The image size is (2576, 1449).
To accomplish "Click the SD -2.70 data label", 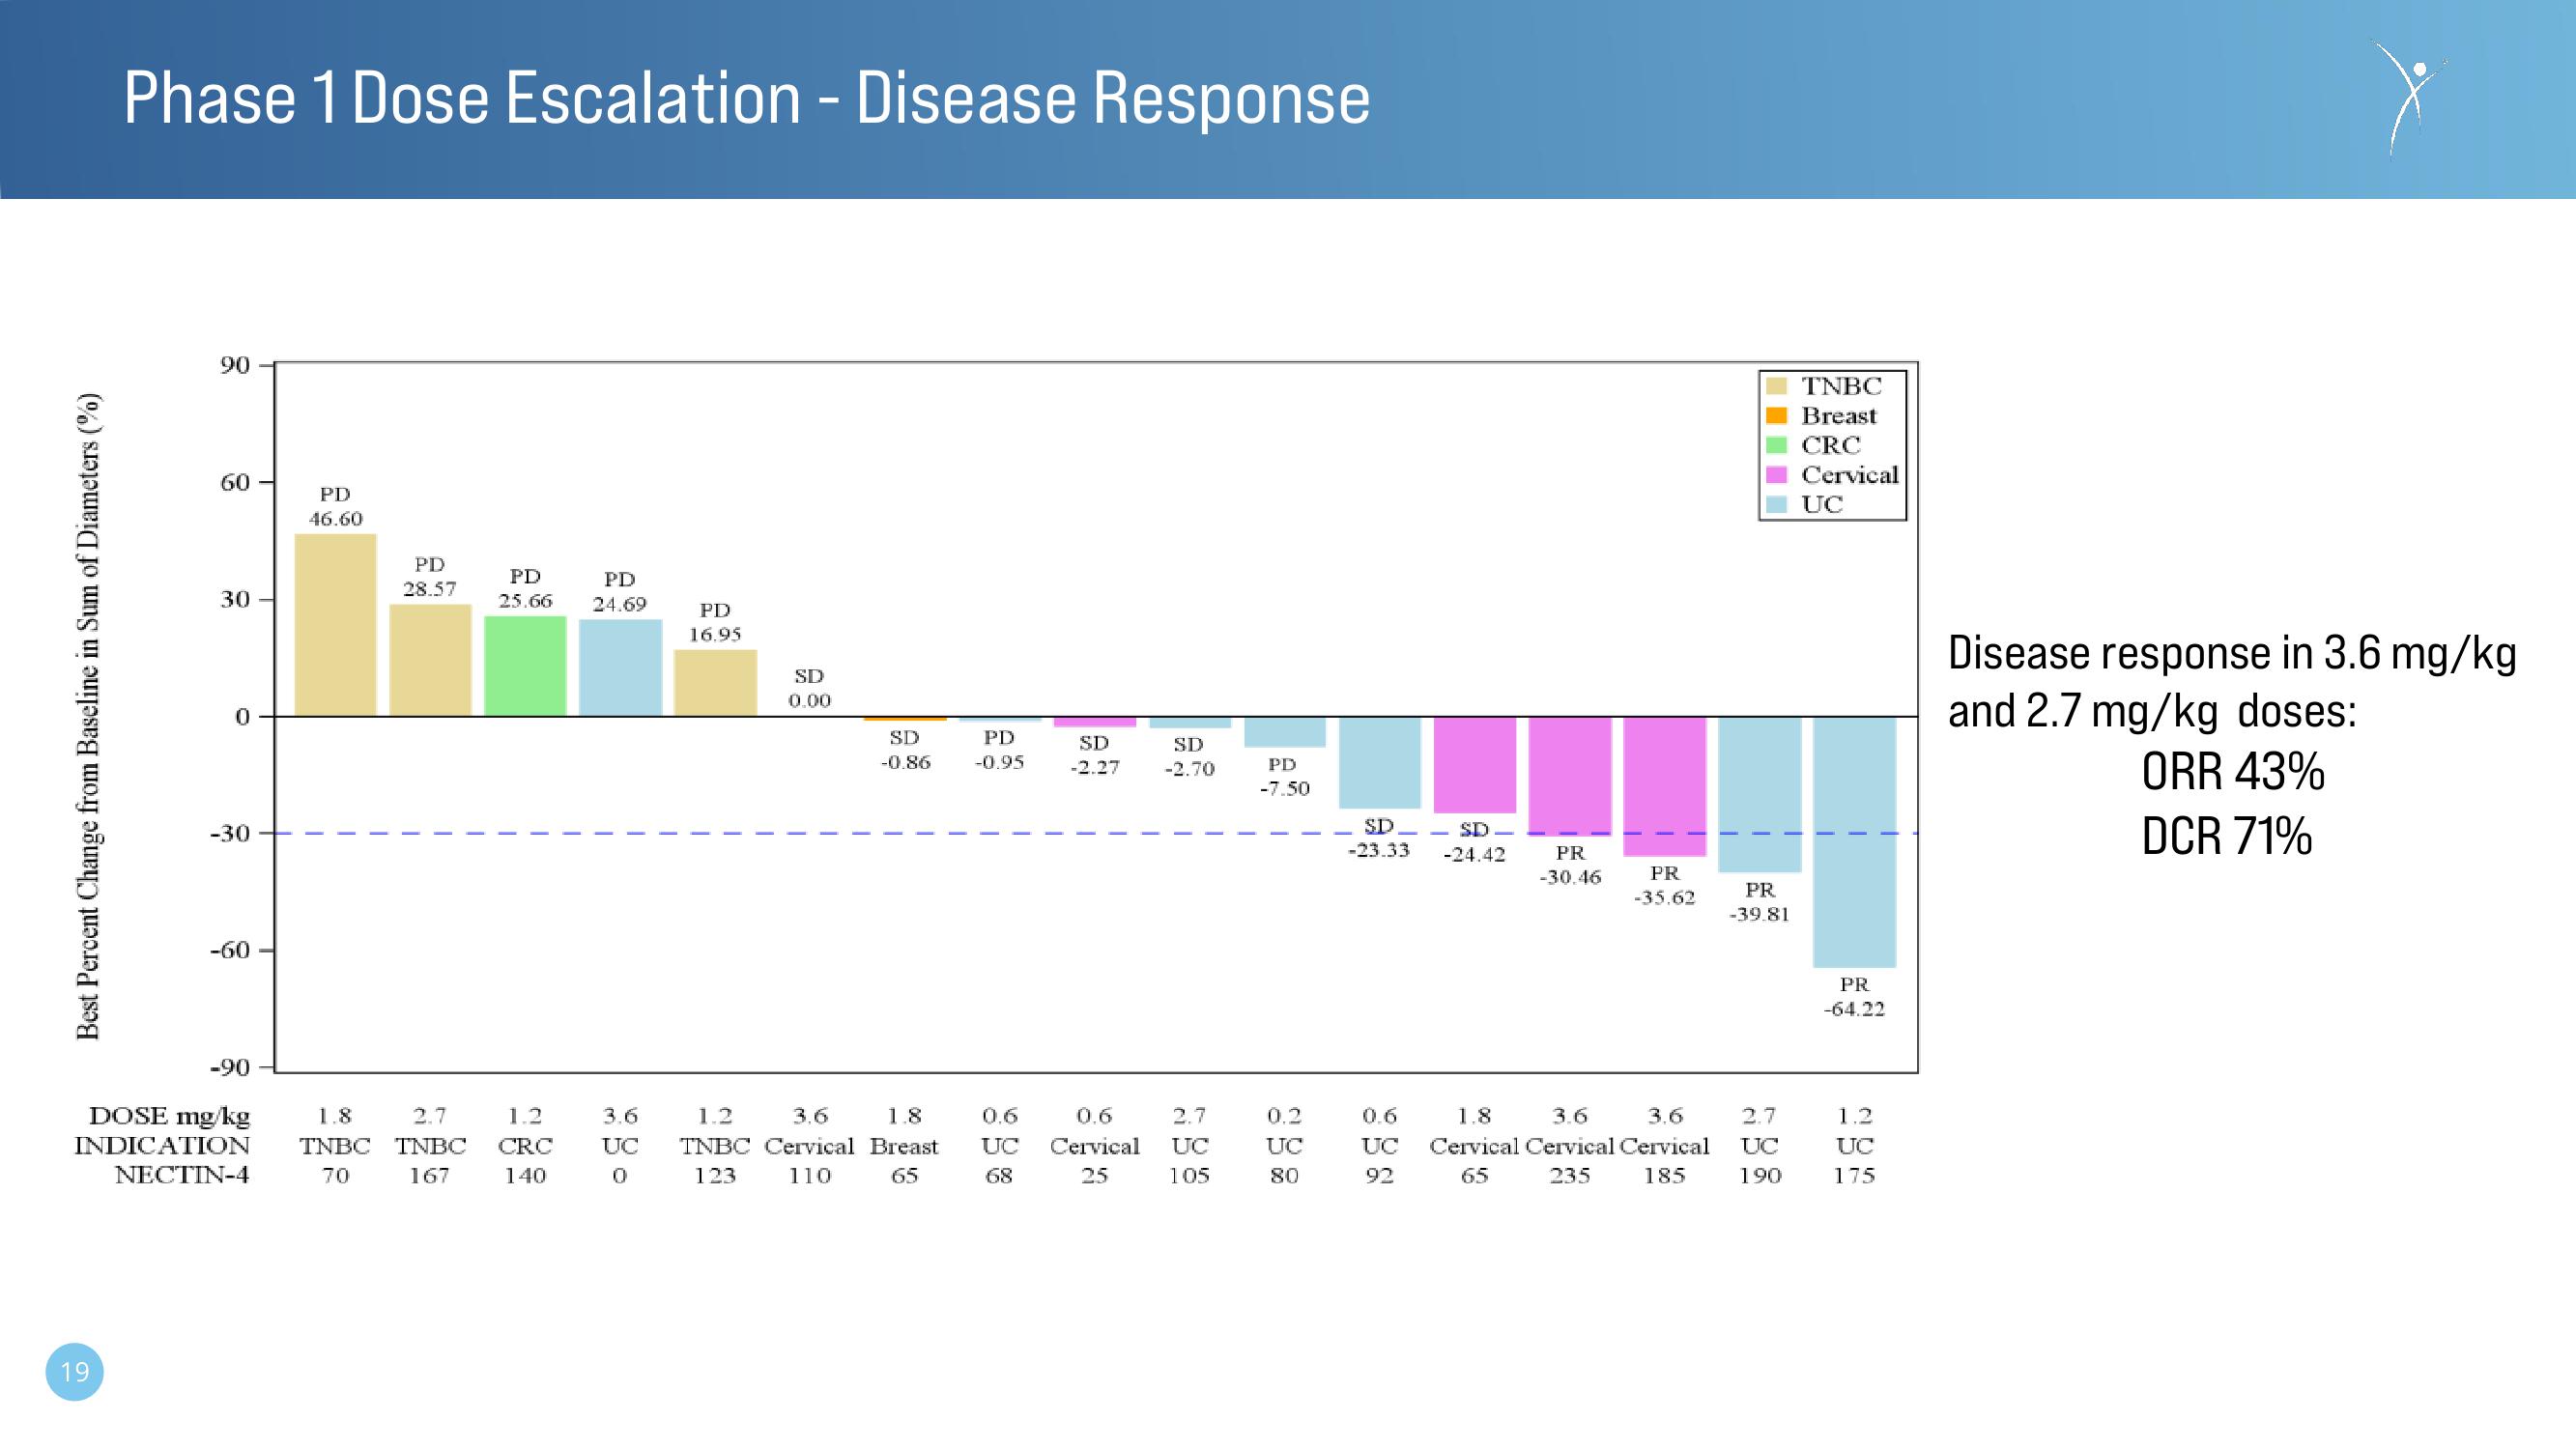I will point(1189,757).
